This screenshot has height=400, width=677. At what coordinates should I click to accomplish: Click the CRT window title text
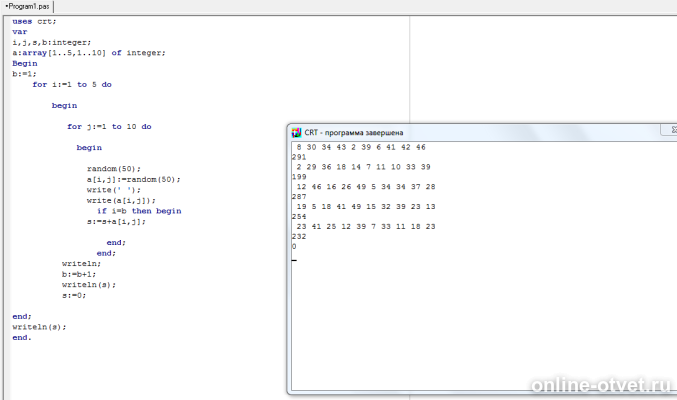point(354,133)
